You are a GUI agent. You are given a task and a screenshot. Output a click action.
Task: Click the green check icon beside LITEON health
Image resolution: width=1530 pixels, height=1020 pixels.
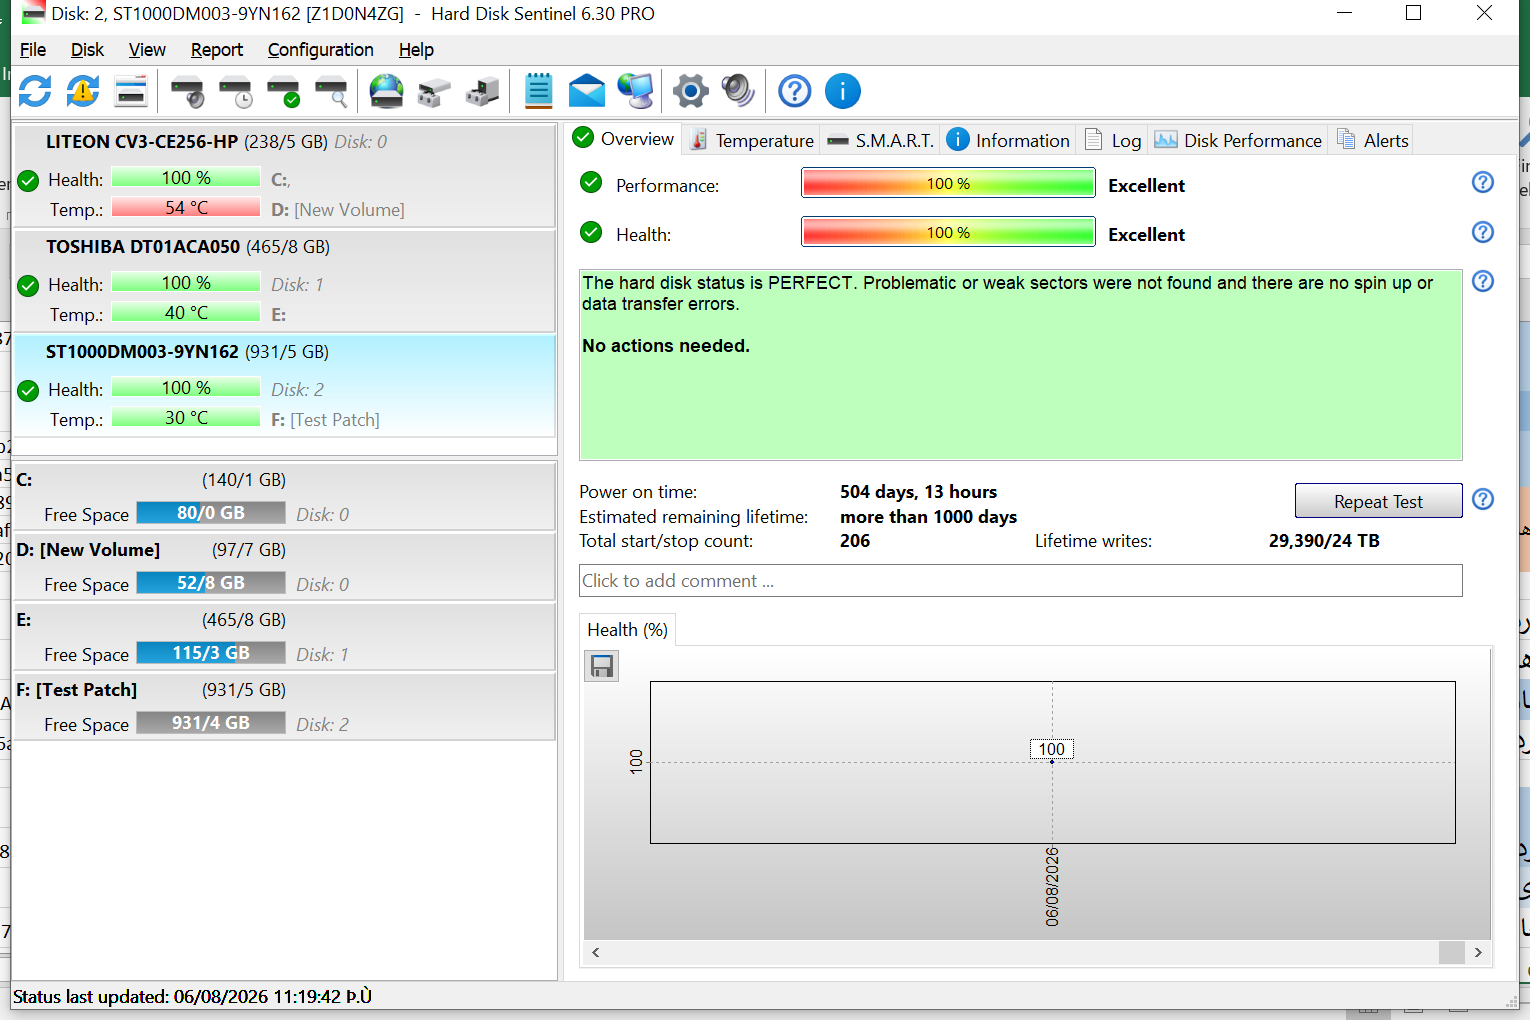(x=28, y=180)
